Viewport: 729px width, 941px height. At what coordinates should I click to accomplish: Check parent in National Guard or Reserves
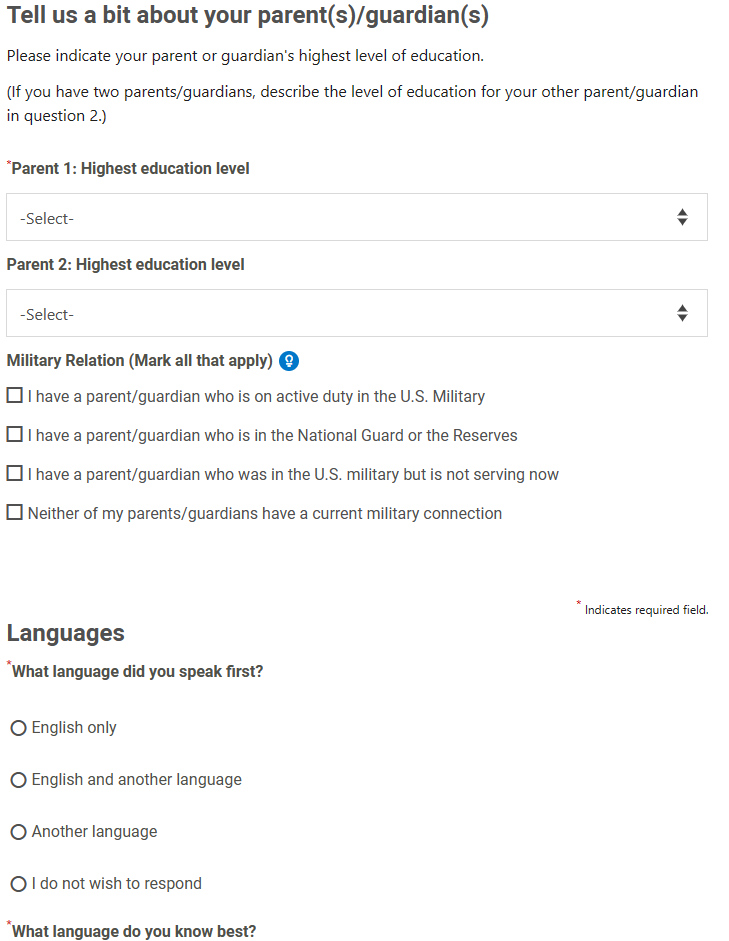pyautogui.click(x=14, y=434)
